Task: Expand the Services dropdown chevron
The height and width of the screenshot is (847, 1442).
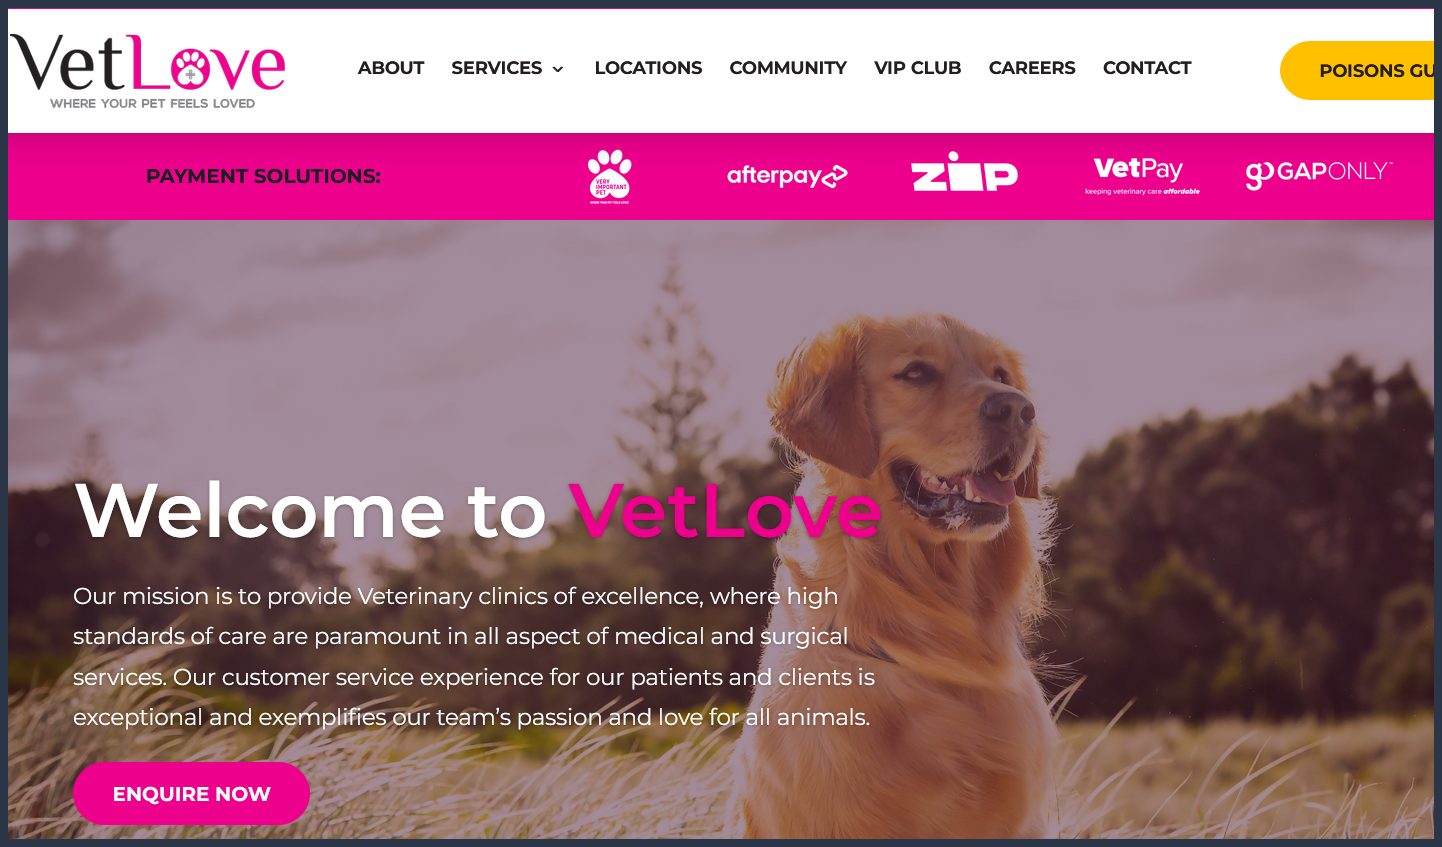Action: 558,69
